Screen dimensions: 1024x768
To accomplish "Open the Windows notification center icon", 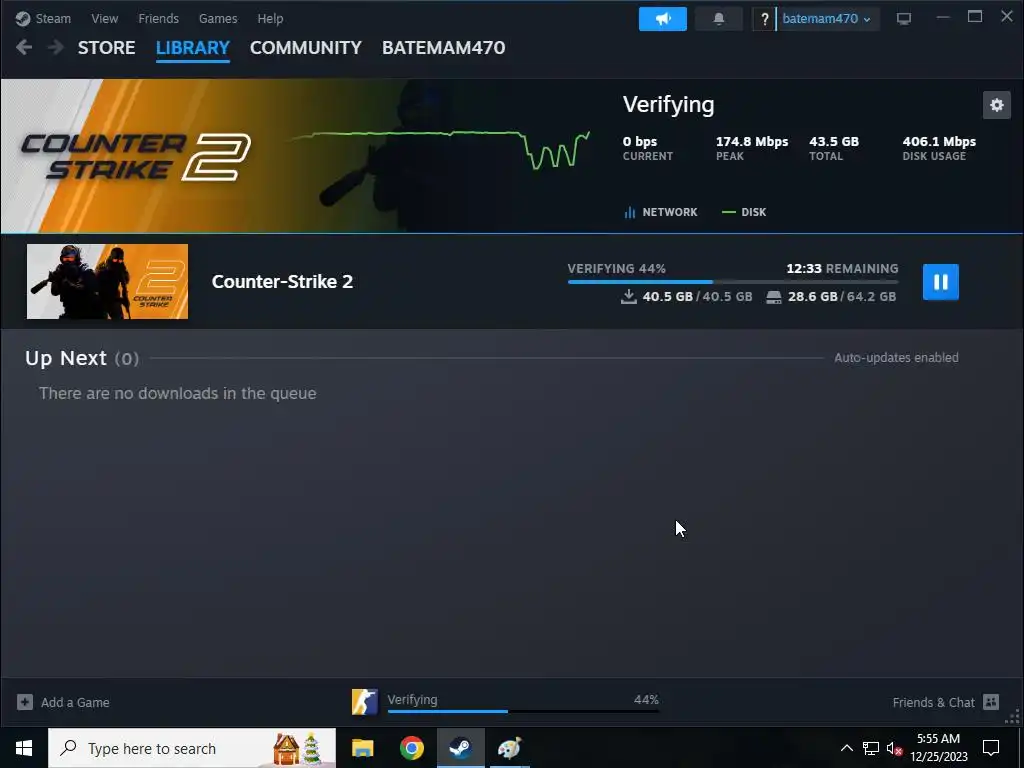I will coord(991,748).
